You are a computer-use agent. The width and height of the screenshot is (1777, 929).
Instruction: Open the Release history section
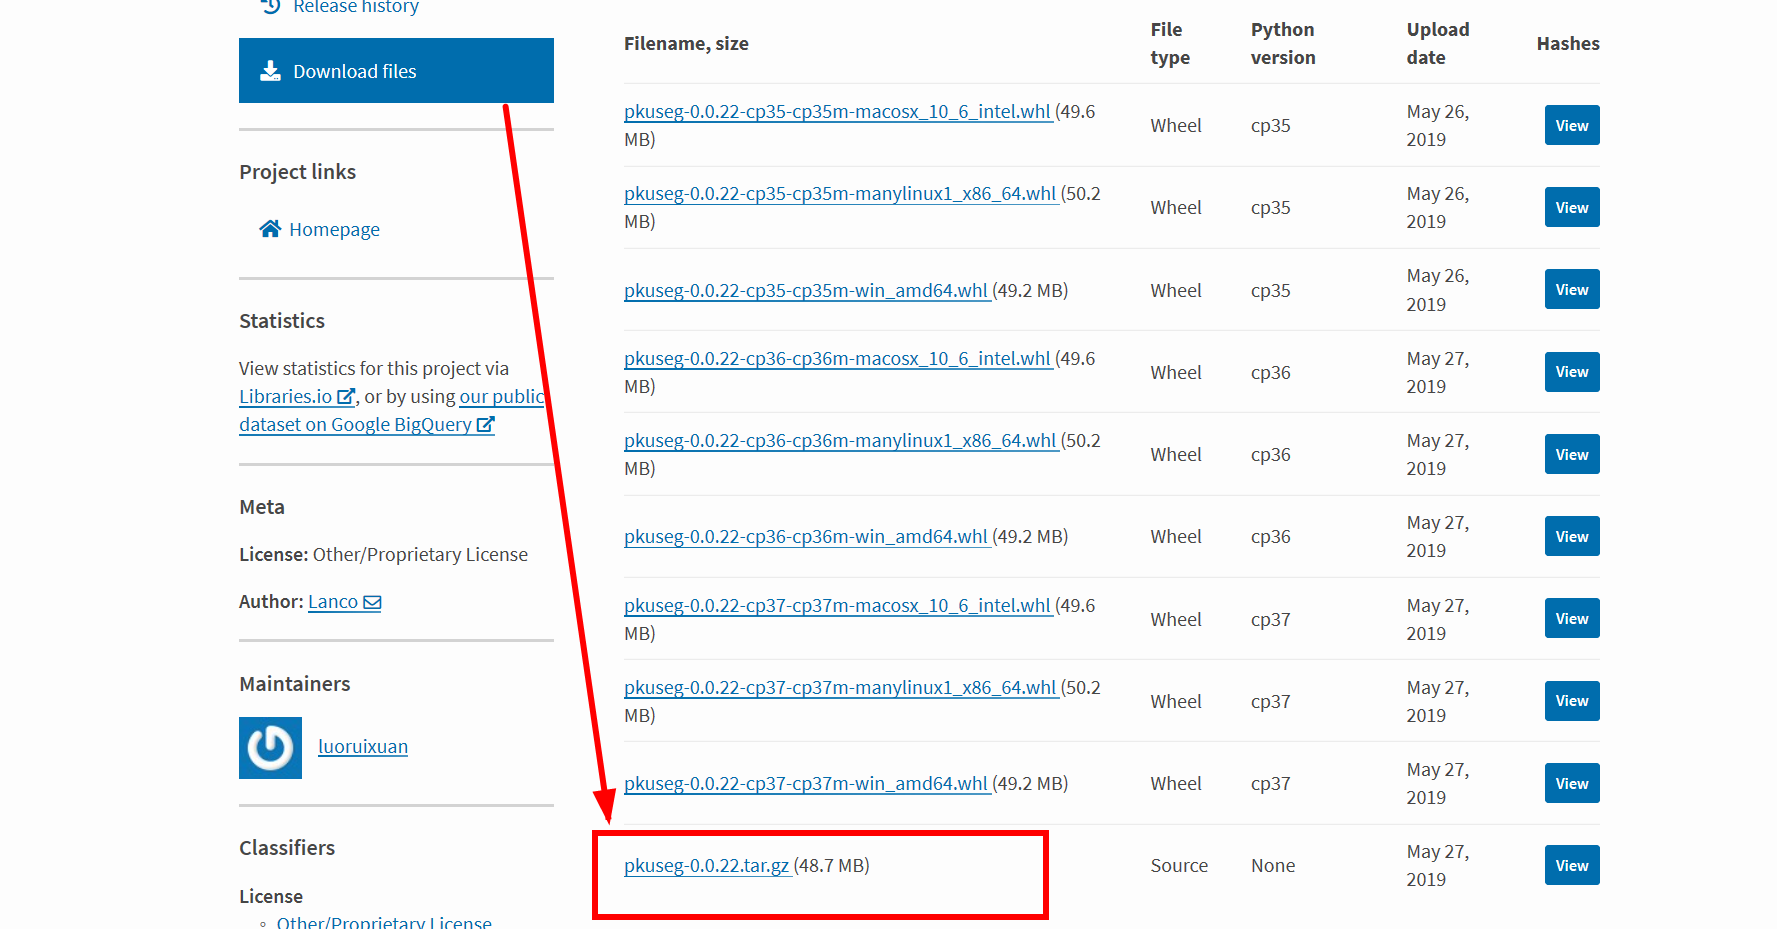[356, 6]
